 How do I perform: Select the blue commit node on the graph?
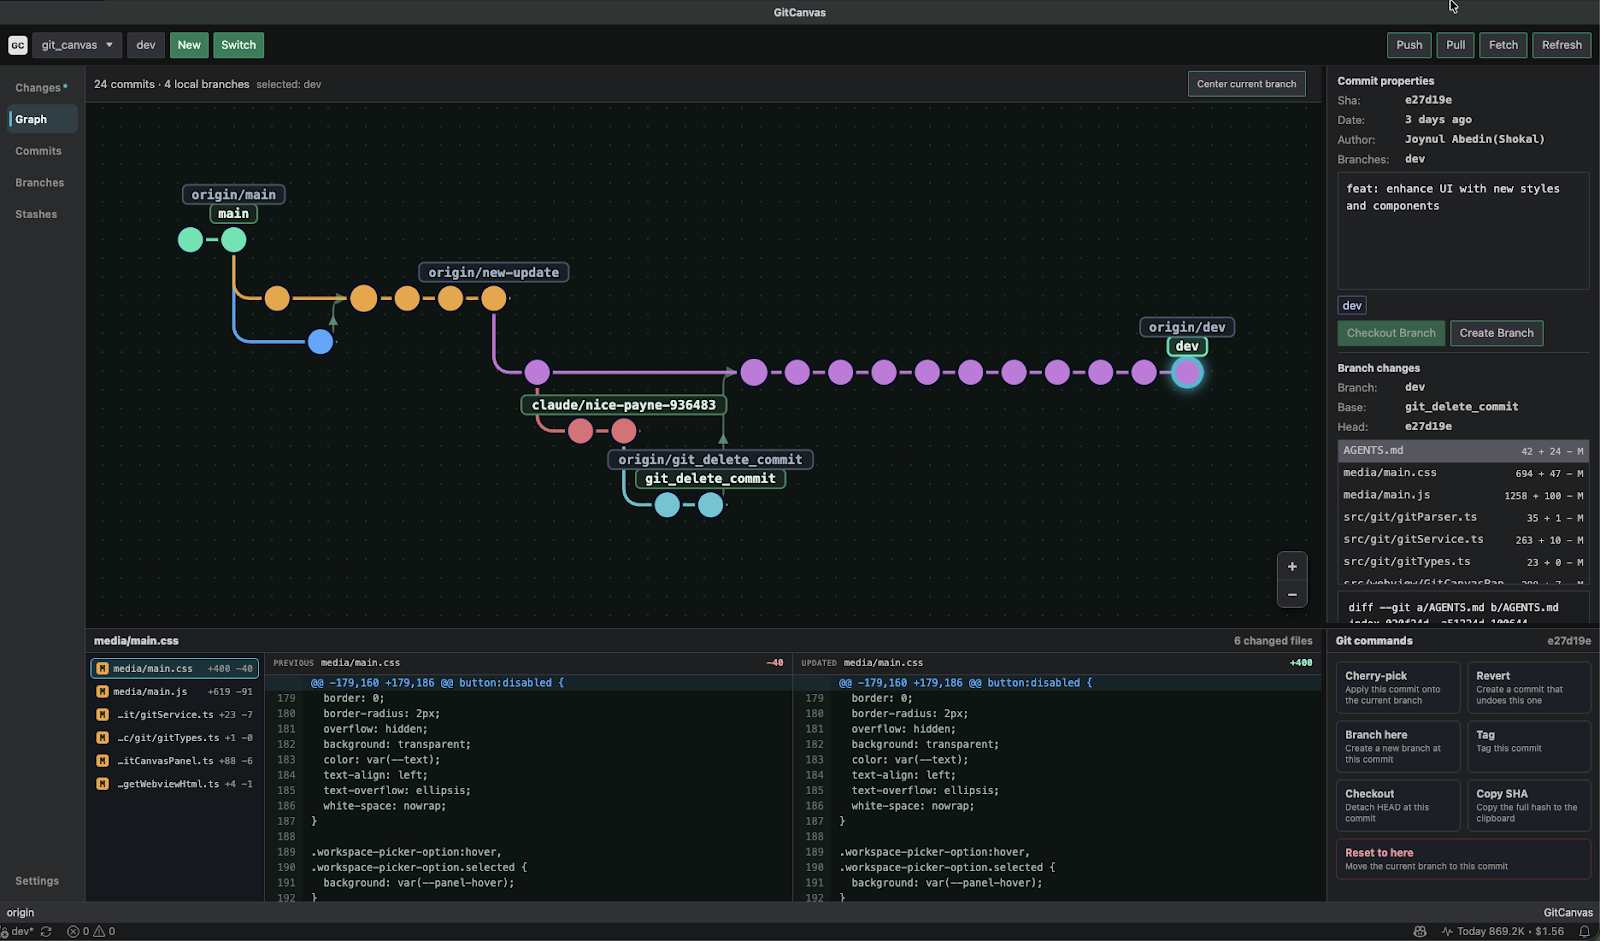(320, 342)
